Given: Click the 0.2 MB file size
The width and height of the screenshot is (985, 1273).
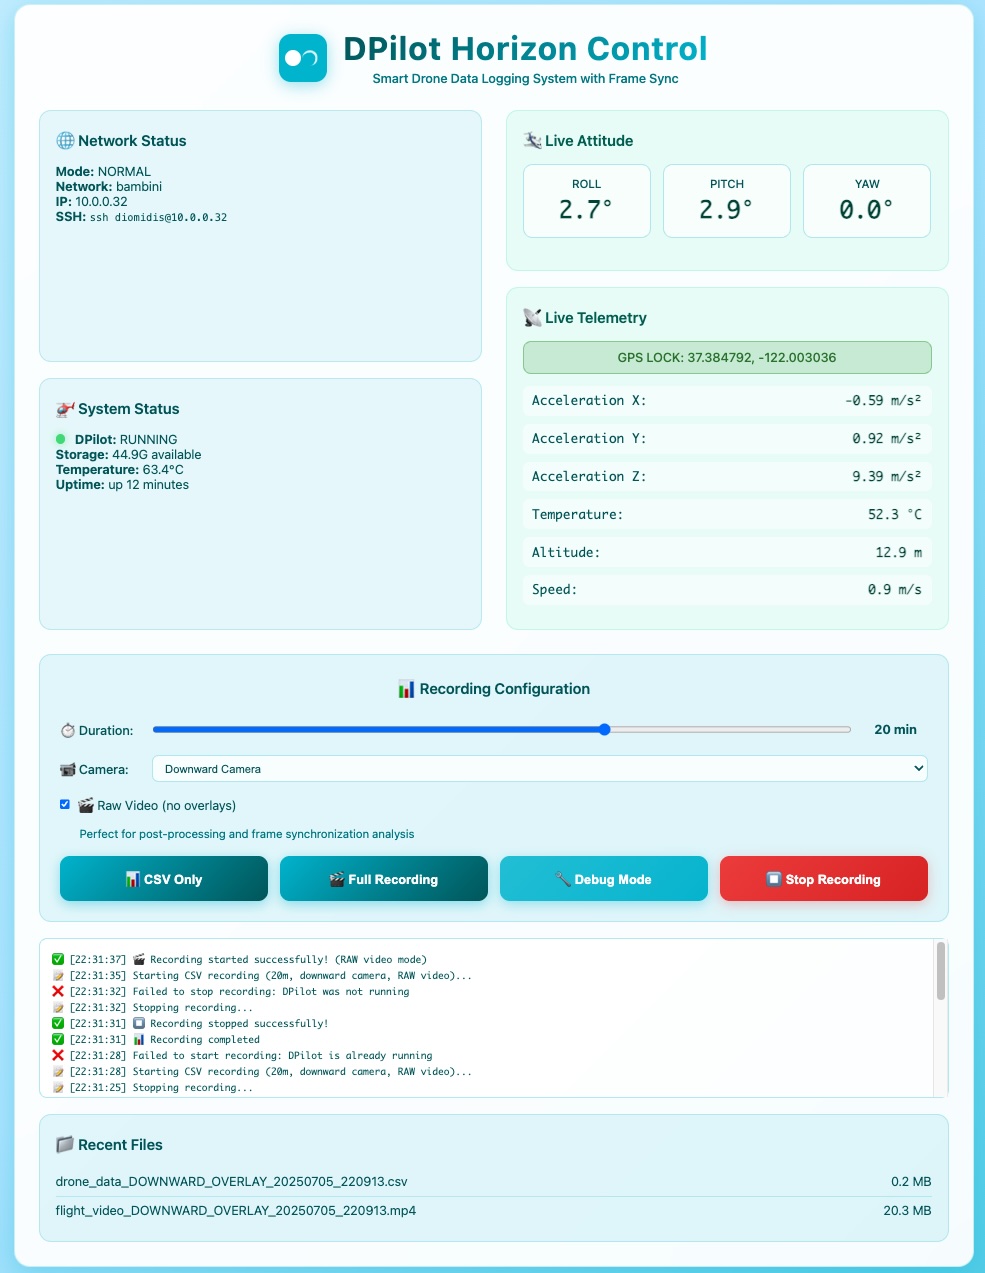Looking at the screenshot, I should (911, 1182).
